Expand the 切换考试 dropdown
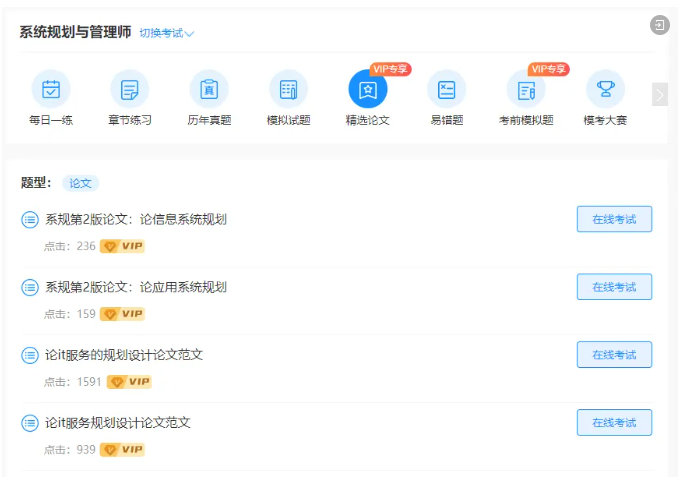683x485 pixels. click(166, 33)
